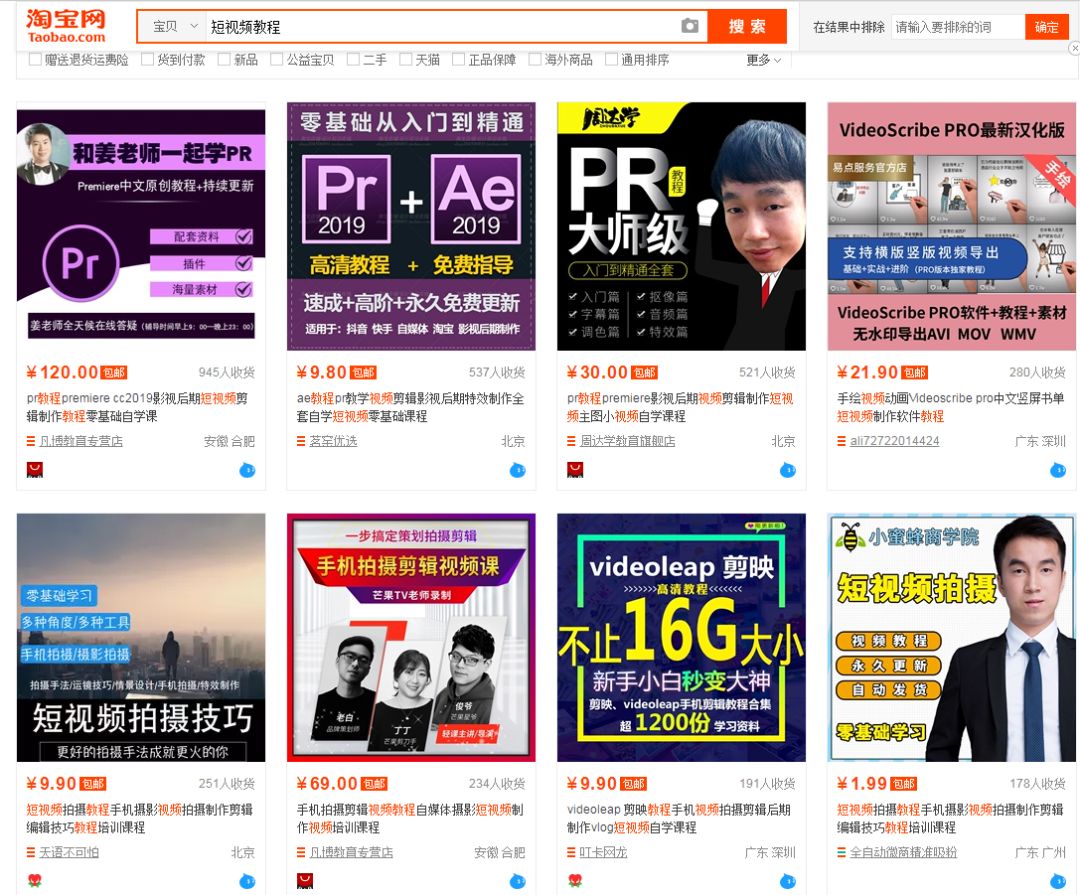This screenshot has height=895, width=1080.
Task: Visit the 周达学教育旗舰店 shop link
Action: [x=627, y=441]
